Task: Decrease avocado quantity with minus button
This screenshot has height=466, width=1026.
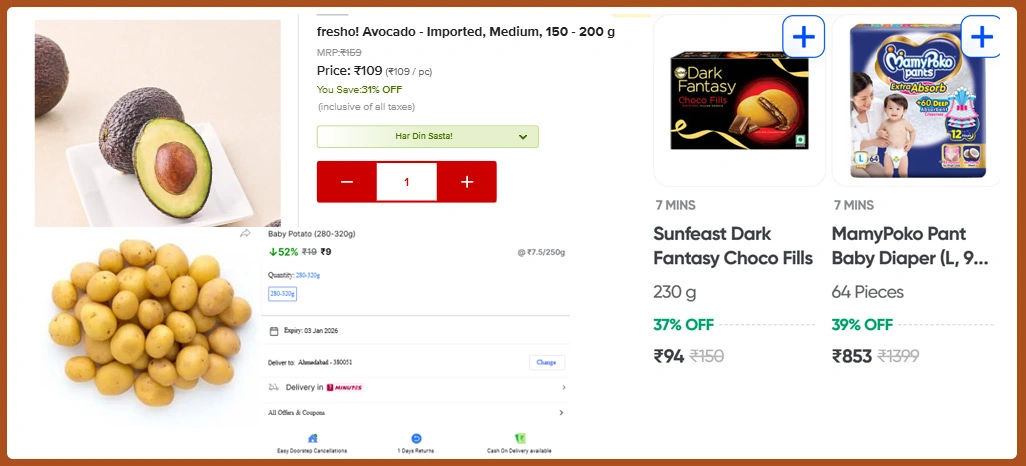Action: [x=347, y=182]
